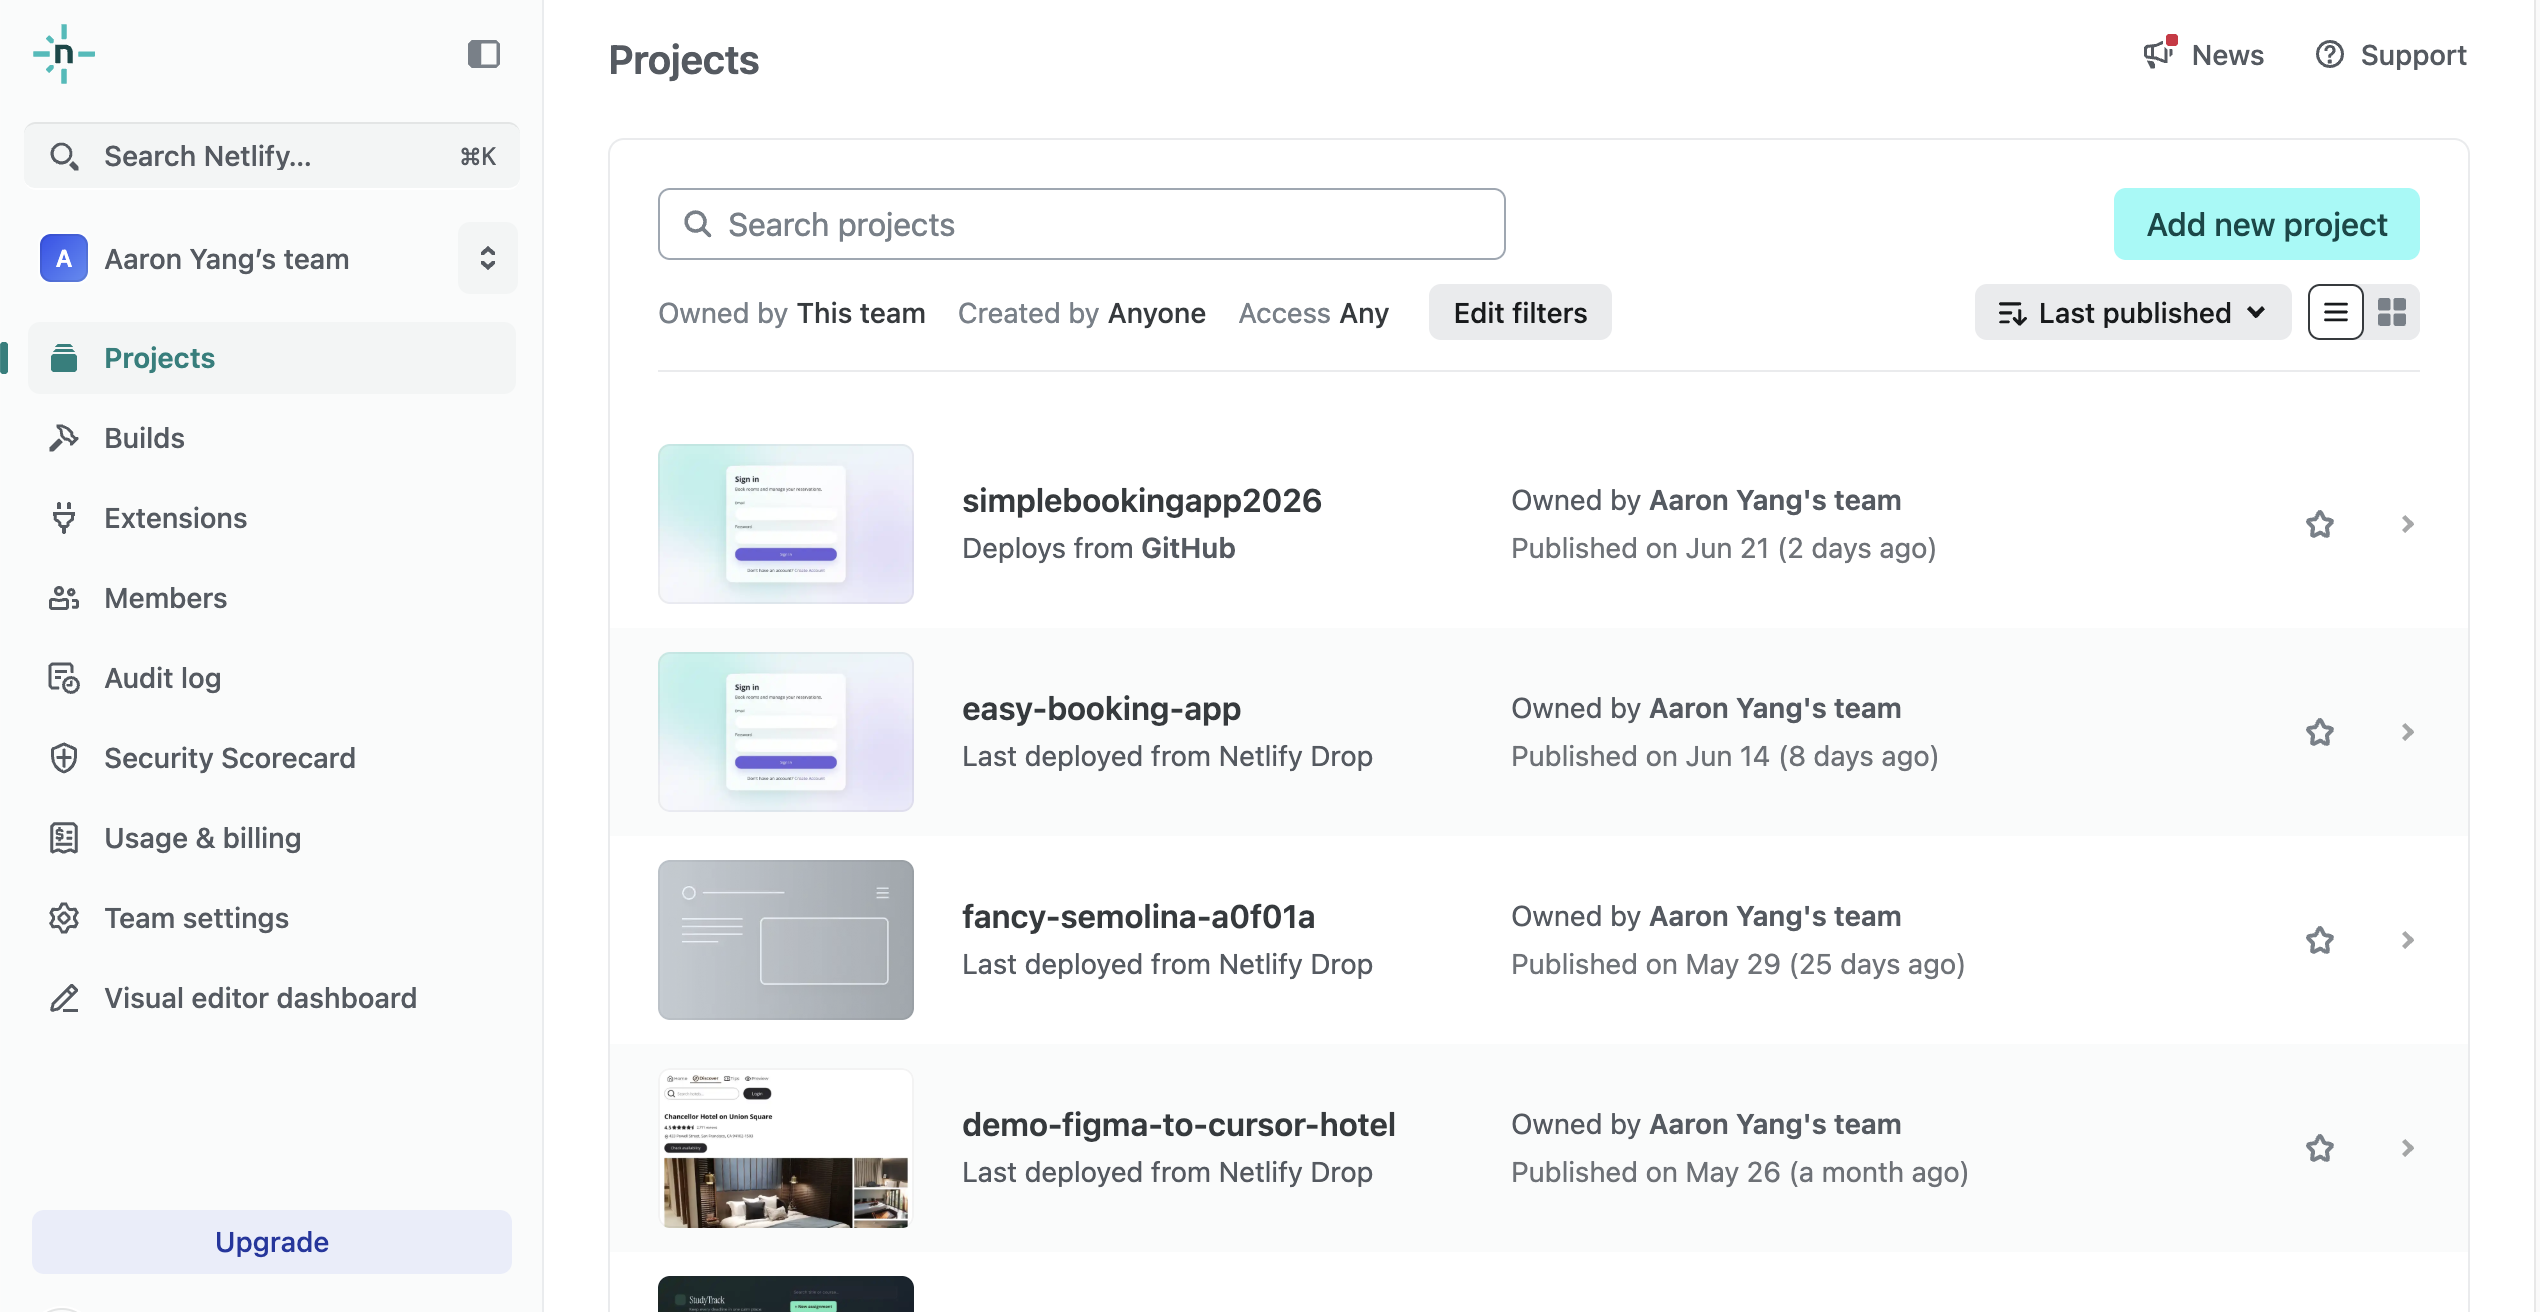The height and width of the screenshot is (1312, 2540).
Task: Open Usage & billing page
Action: point(272,838)
